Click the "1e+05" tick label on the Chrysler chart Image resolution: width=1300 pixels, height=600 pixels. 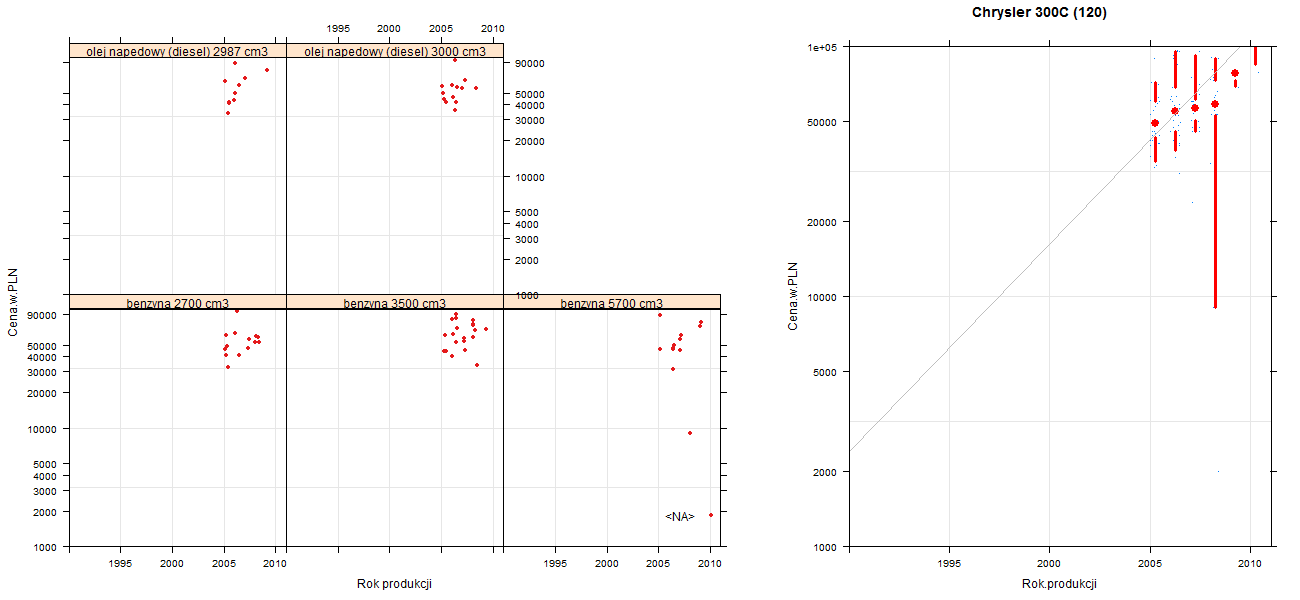pos(822,47)
